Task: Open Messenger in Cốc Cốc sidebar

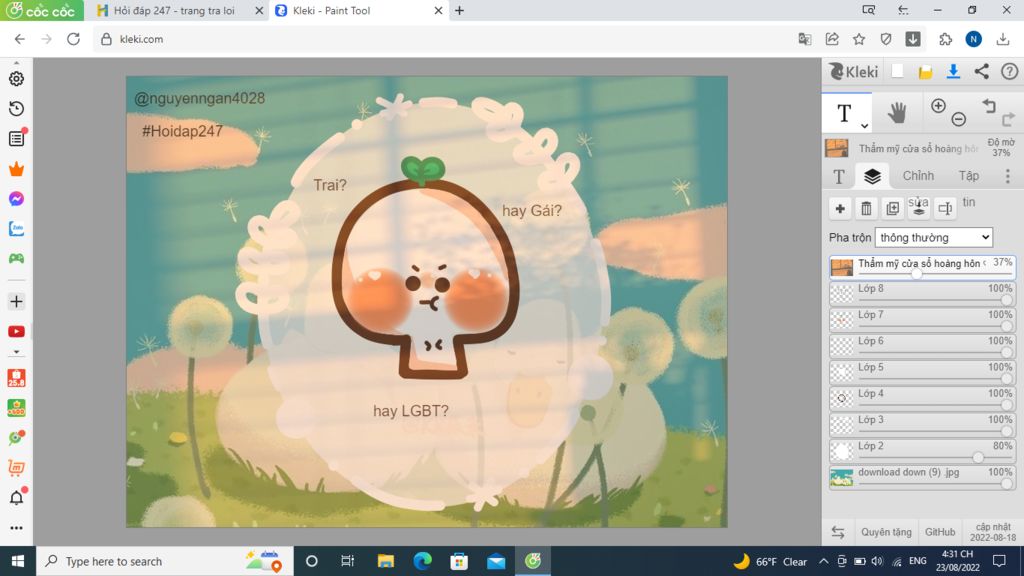Action: tap(16, 199)
